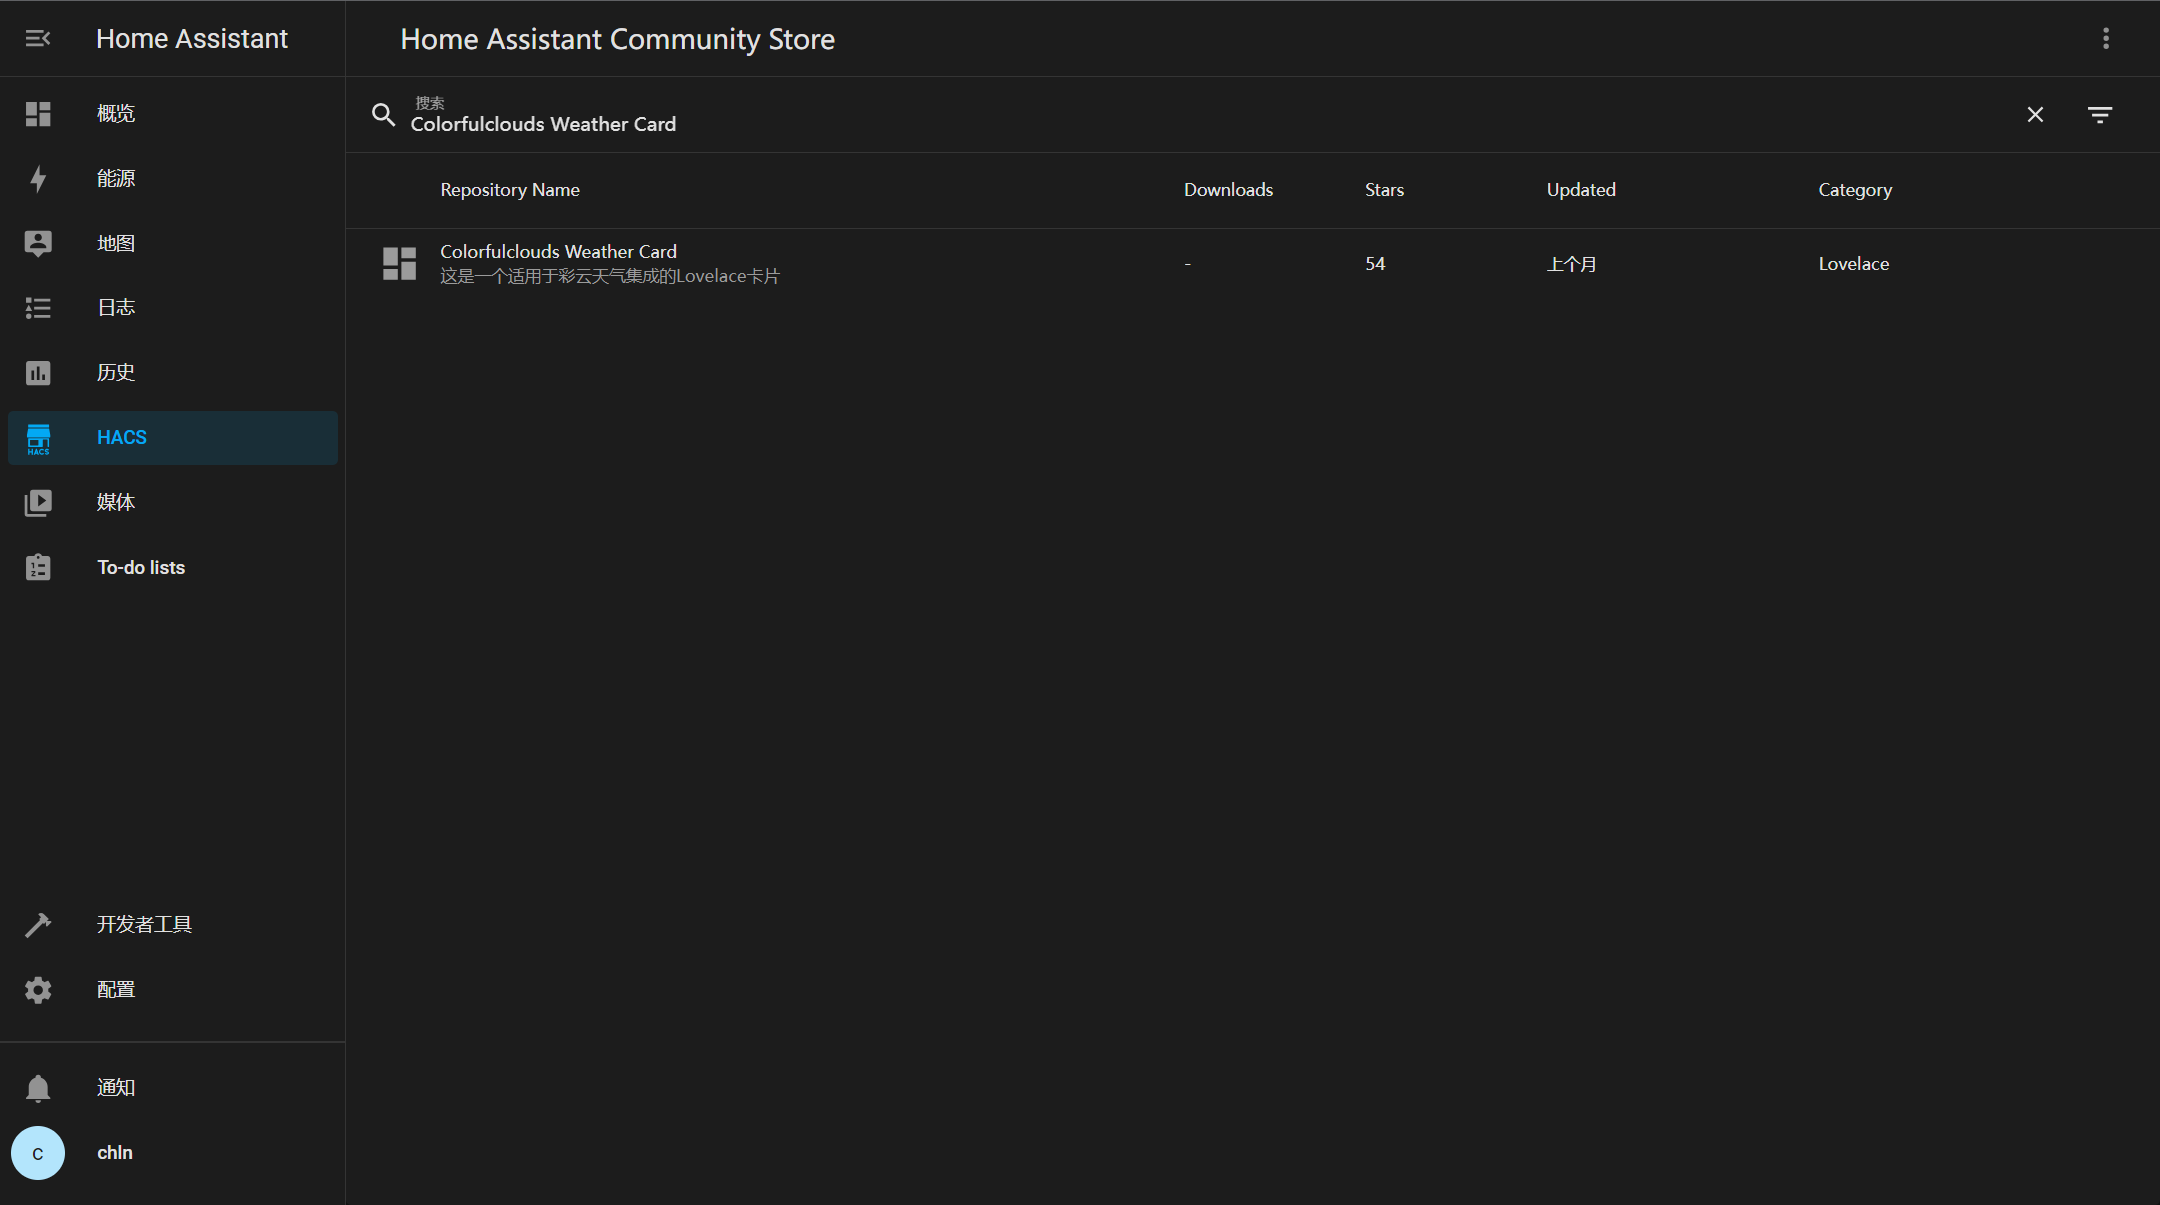Click the 上个月 updated value
This screenshot has height=1205, width=2160.
(x=1571, y=264)
